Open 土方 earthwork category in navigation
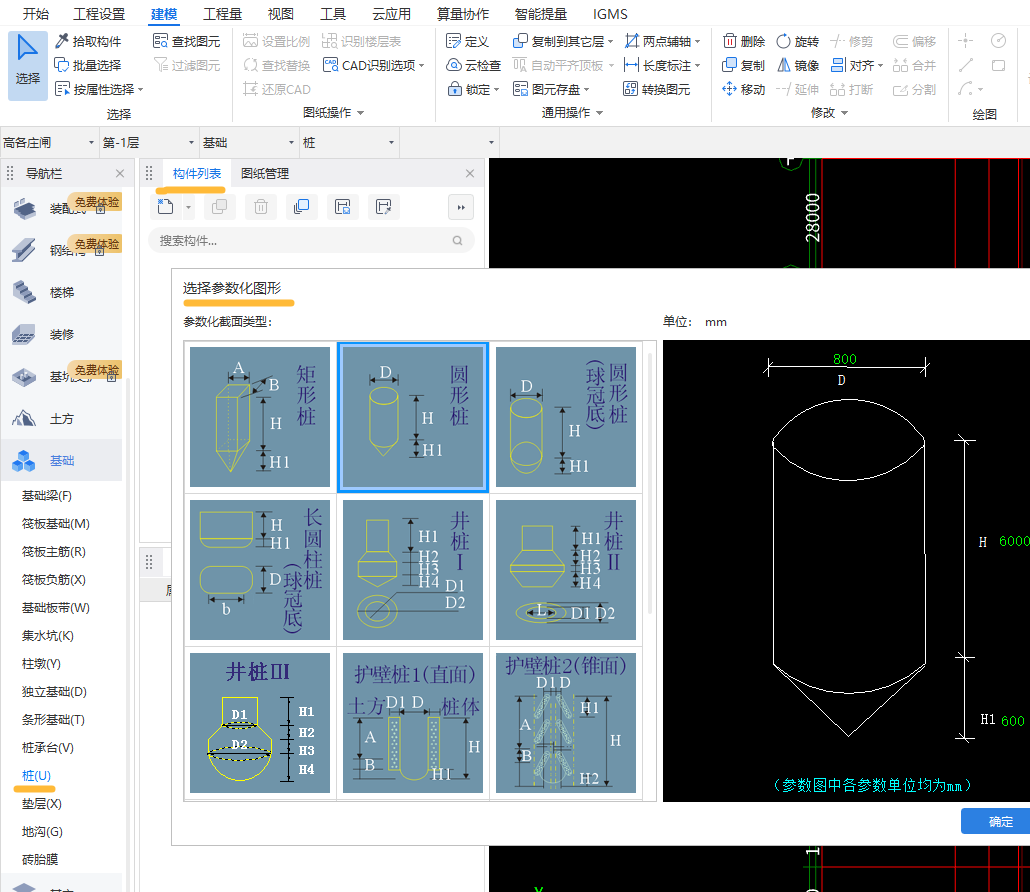This screenshot has width=1030, height=892. point(62,418)
